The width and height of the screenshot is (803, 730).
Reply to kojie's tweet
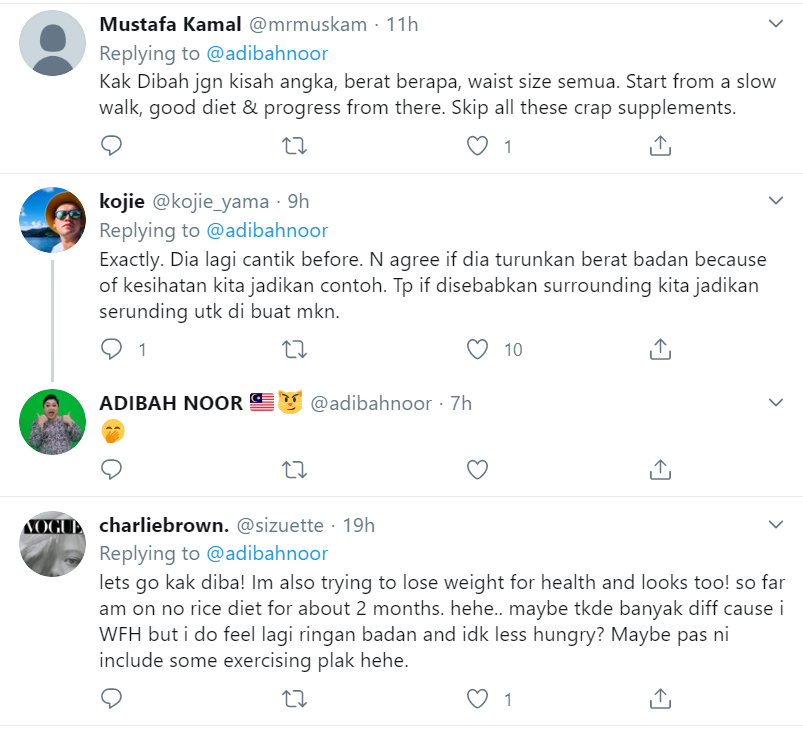(112, 349)
